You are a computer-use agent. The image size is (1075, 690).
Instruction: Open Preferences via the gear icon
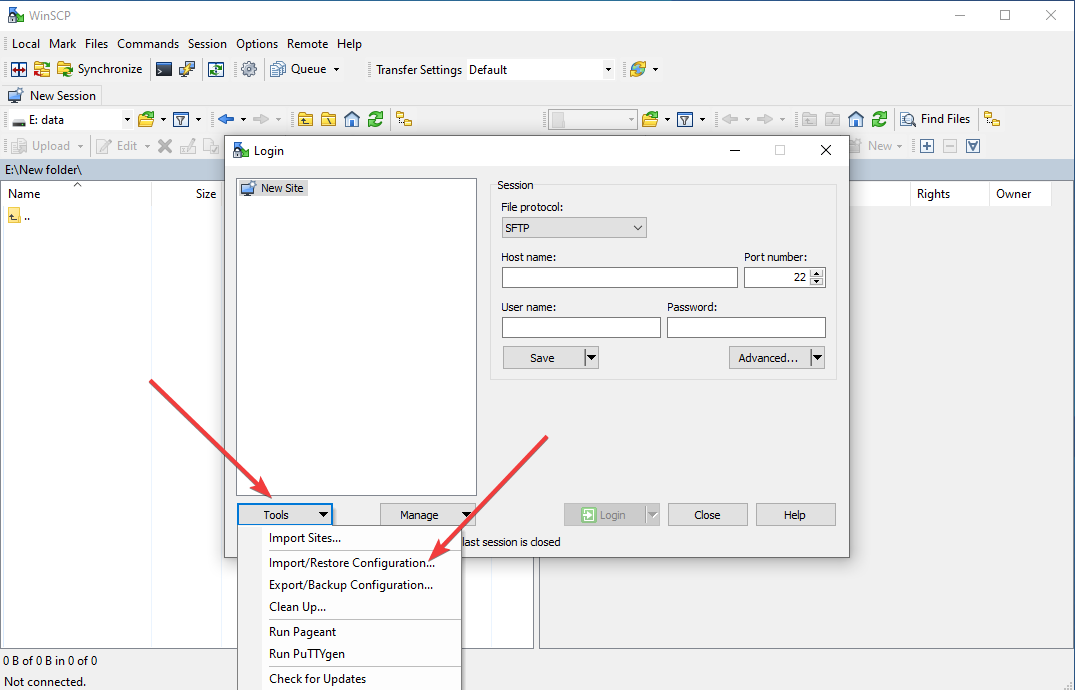tap(249, 69)
